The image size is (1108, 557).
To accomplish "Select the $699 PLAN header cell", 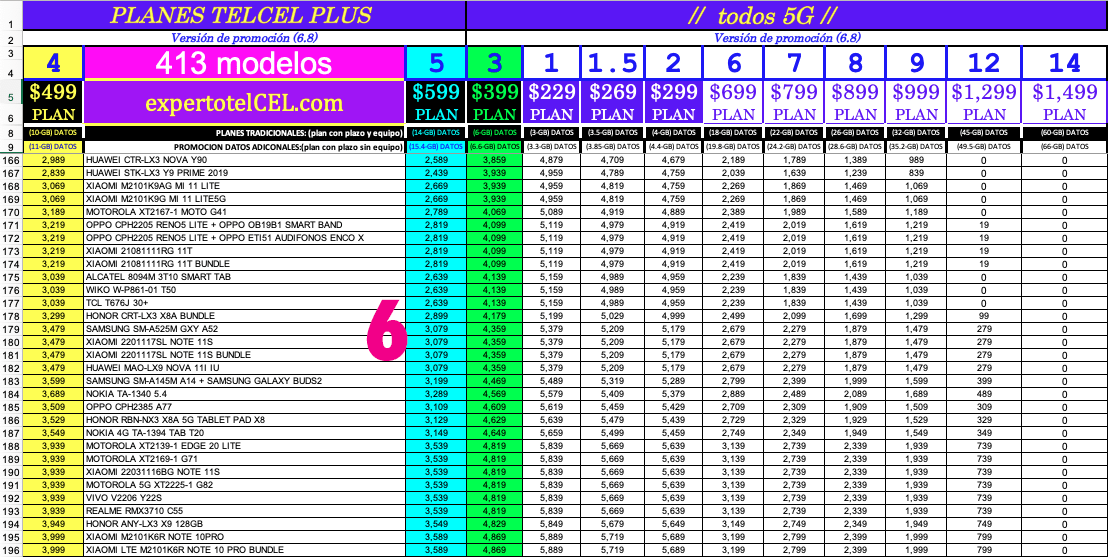I will pyautogui.click(x=733, y=103).
